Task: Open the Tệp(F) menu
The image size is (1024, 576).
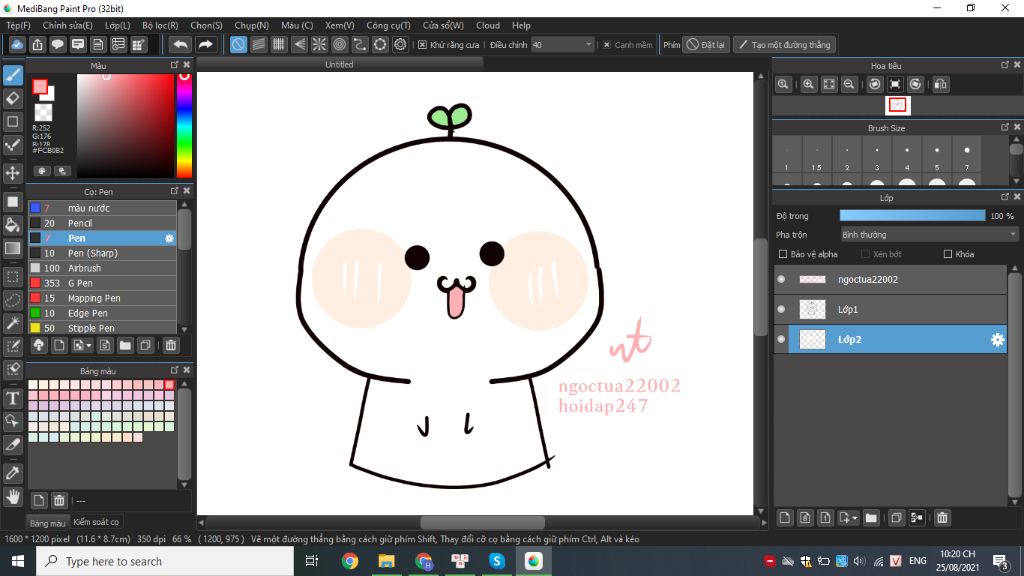Action: 18,25
